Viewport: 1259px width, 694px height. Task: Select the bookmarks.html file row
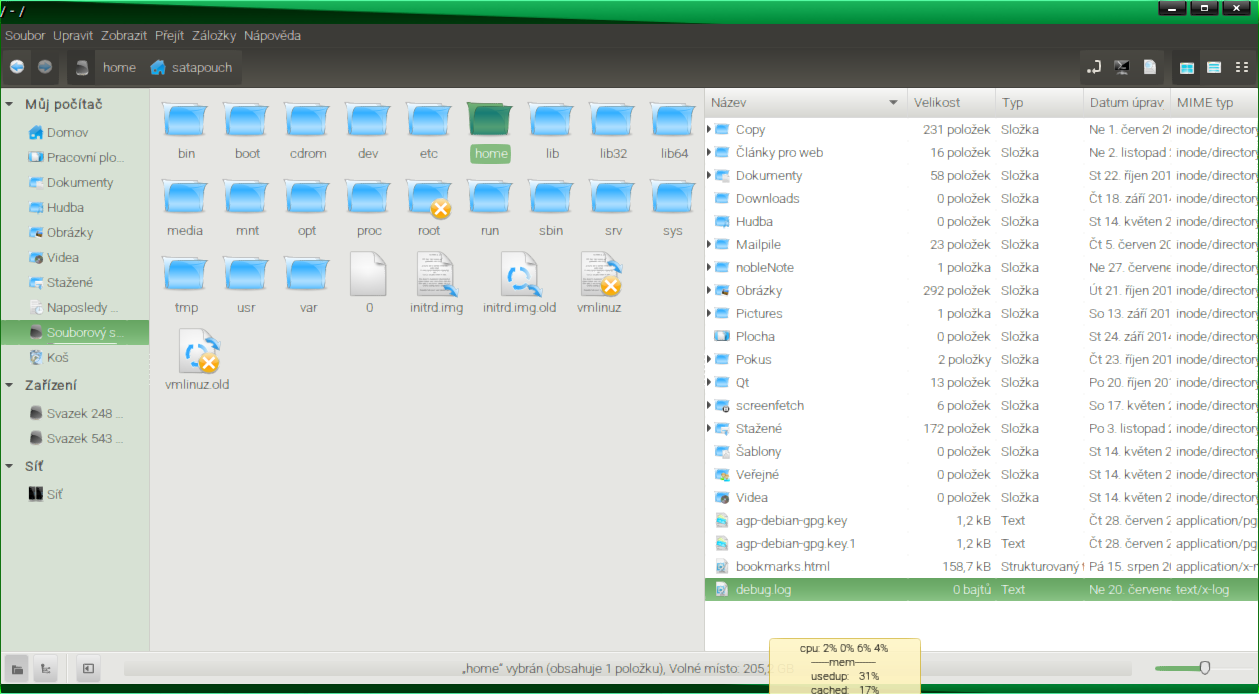click(982, 566)
